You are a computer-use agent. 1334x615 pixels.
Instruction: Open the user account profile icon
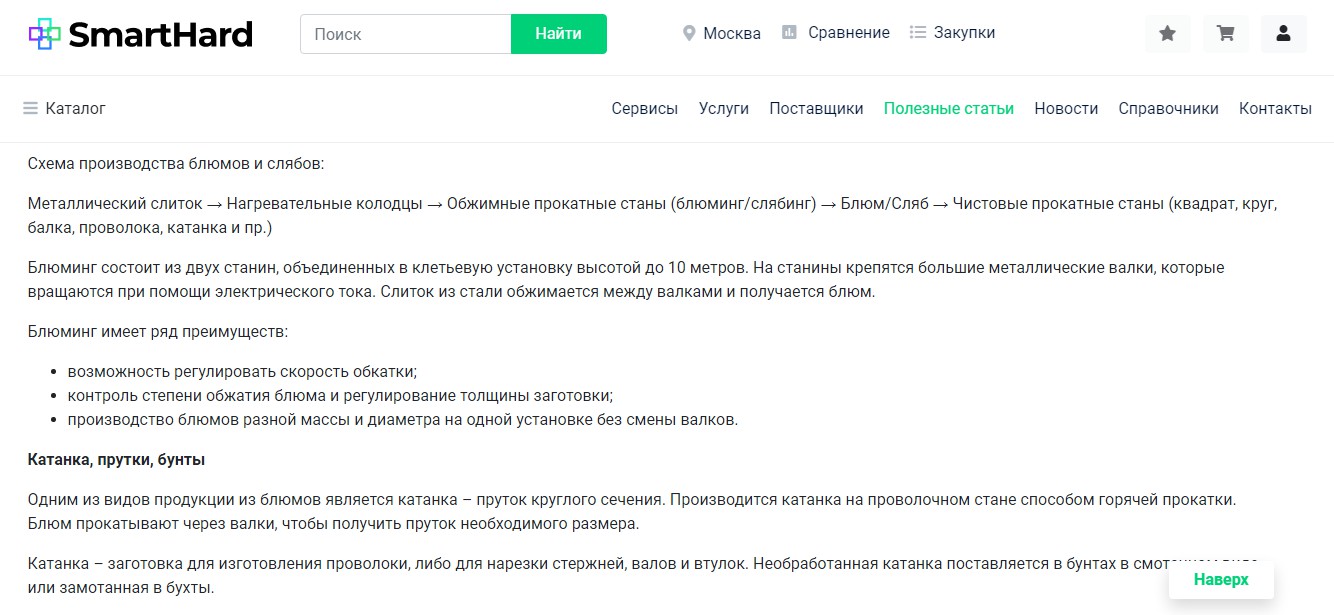click(x=1283, y=34)
